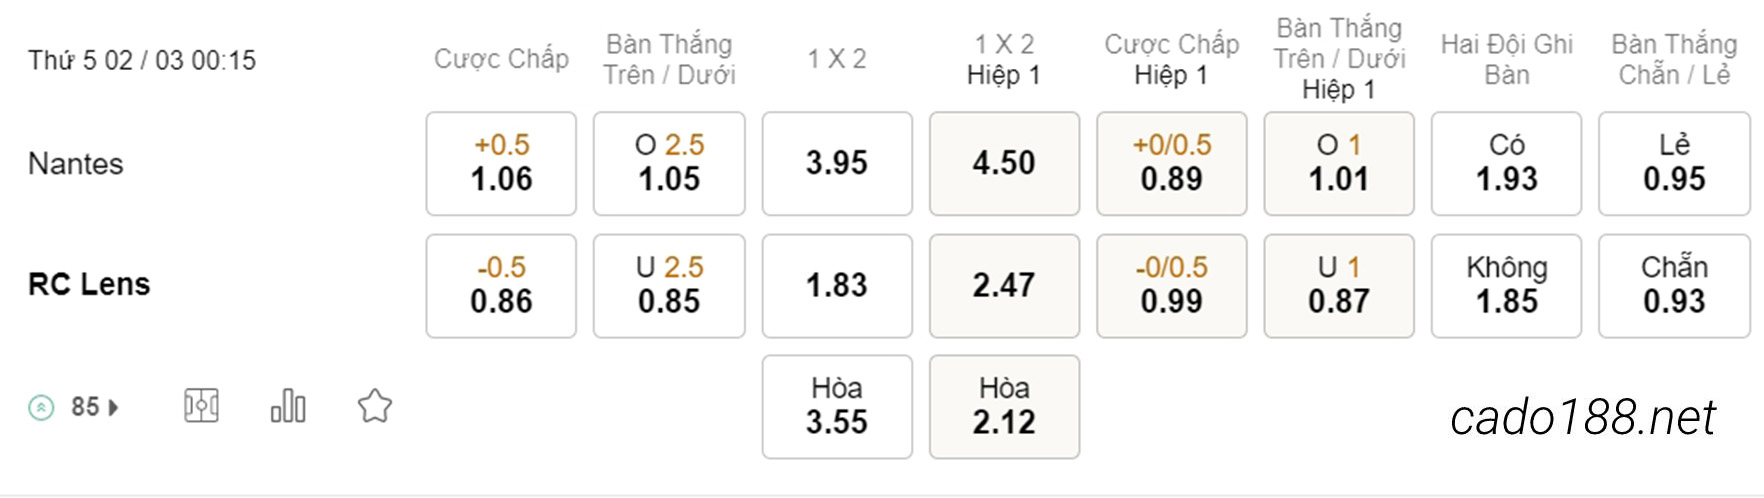Select Hòa draw at 3.55
Screen dimensions: 1764x498
(x=837, y=407)
